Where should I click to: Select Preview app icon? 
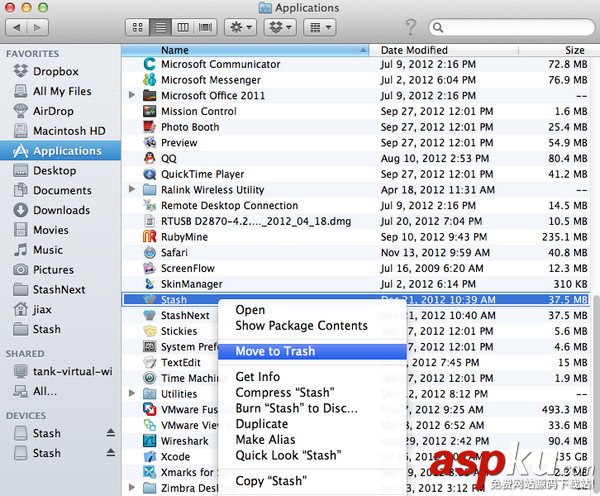click(x=149, y=142)
